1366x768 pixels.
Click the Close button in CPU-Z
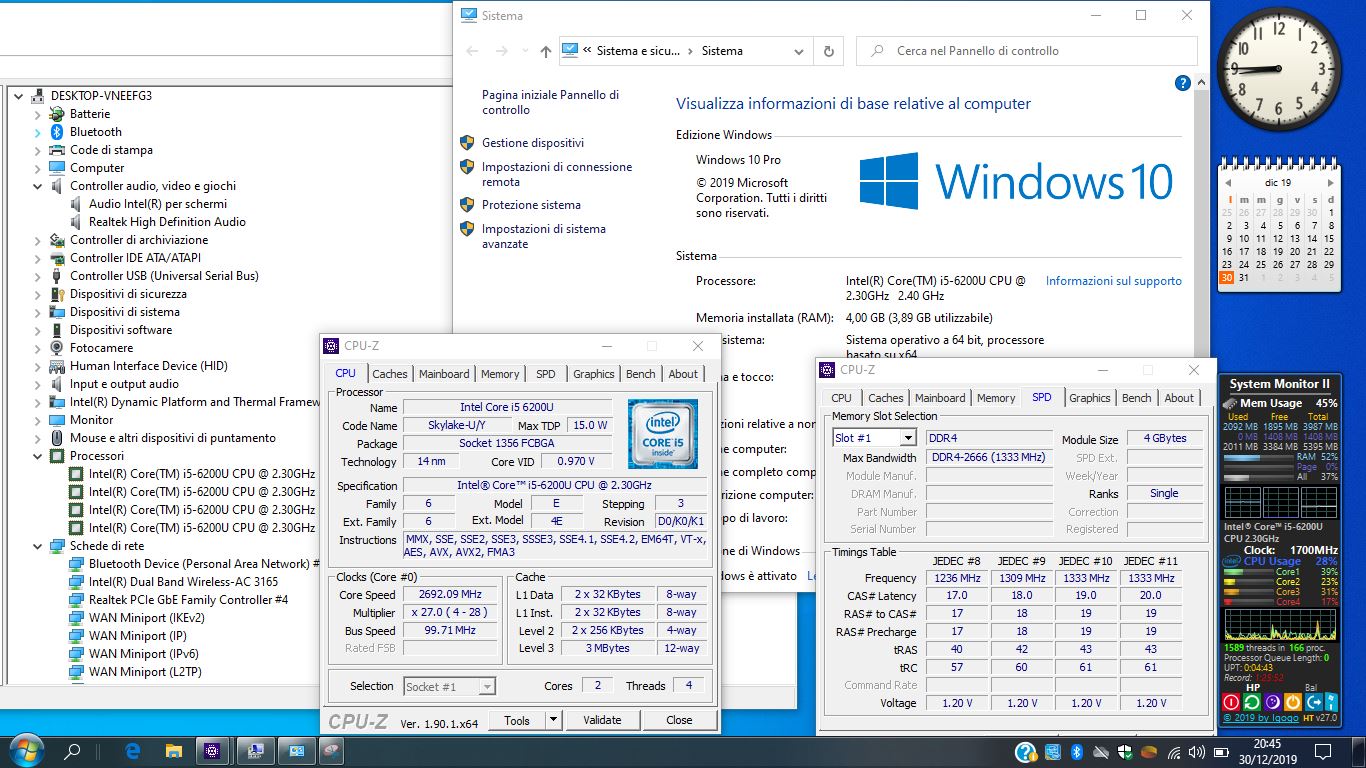point(679,720)
